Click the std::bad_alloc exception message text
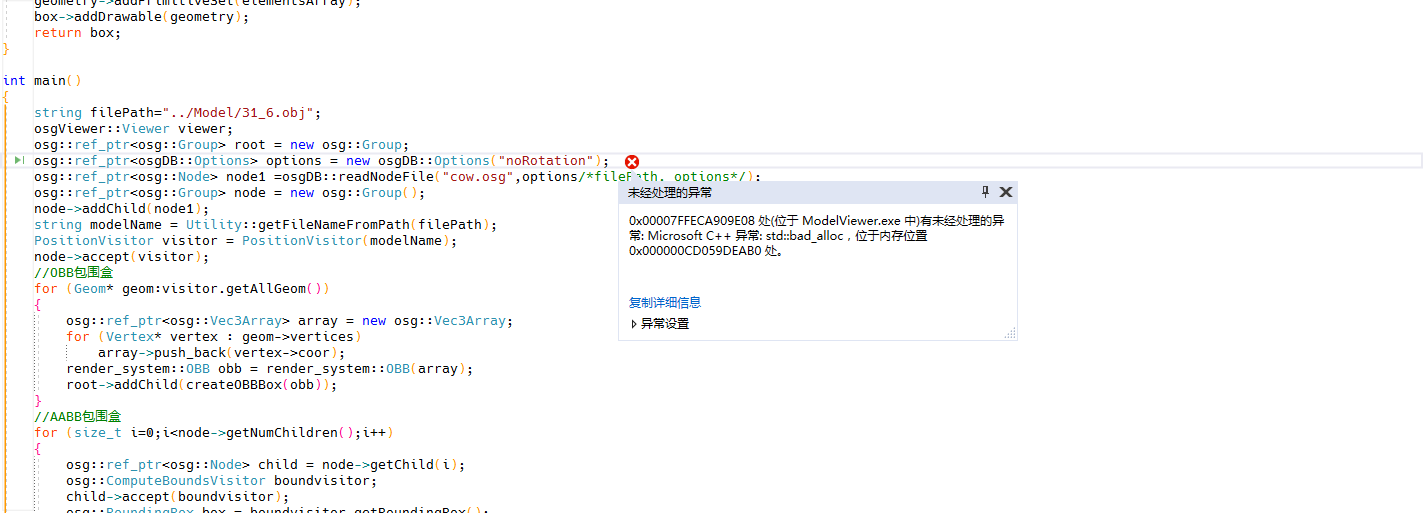Image resolution: width=1423 pixels, height=513 pixels. pyautogui.click(x=815, y=236)
